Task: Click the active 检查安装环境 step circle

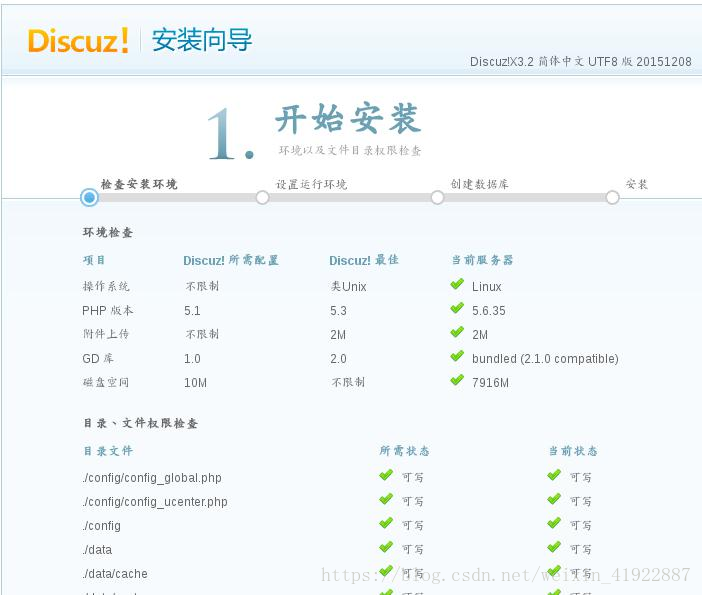Action: click(90, 197)
